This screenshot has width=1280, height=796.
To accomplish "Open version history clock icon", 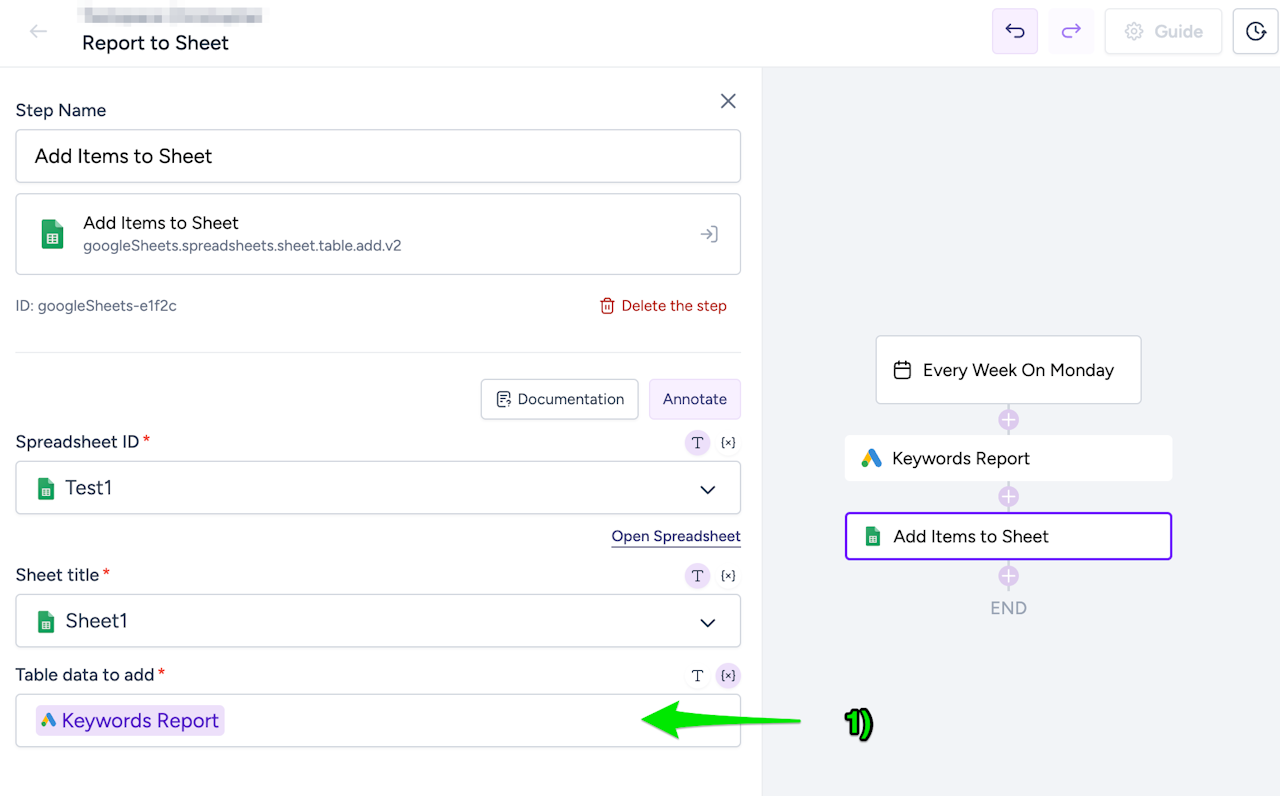I will 1256,31.
